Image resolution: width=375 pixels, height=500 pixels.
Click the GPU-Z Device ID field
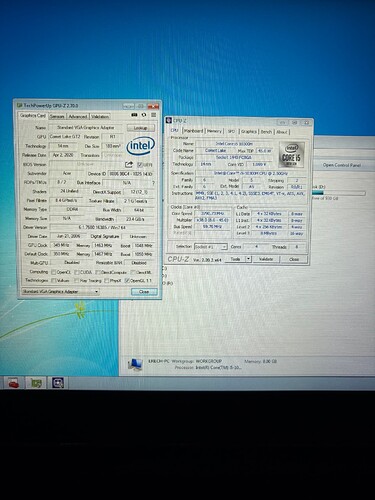click(x=131, y=174)
